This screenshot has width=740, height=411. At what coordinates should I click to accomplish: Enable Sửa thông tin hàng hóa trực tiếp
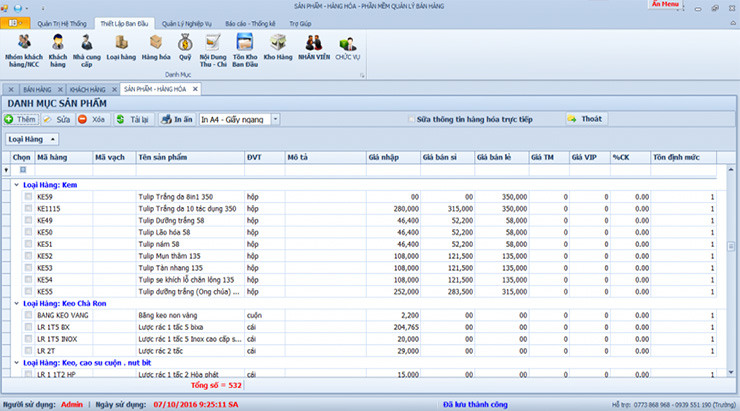tap(411, 119)
